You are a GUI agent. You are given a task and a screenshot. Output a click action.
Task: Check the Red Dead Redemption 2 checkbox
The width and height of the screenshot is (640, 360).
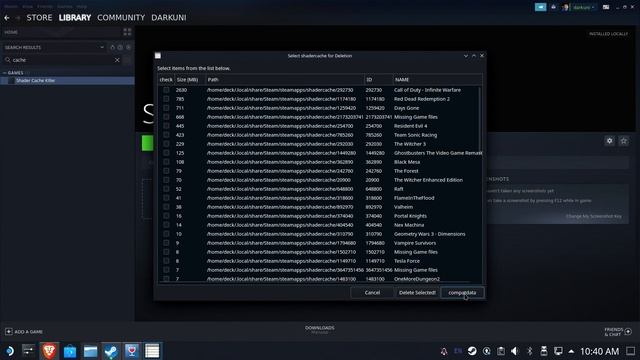pos(166,99)
